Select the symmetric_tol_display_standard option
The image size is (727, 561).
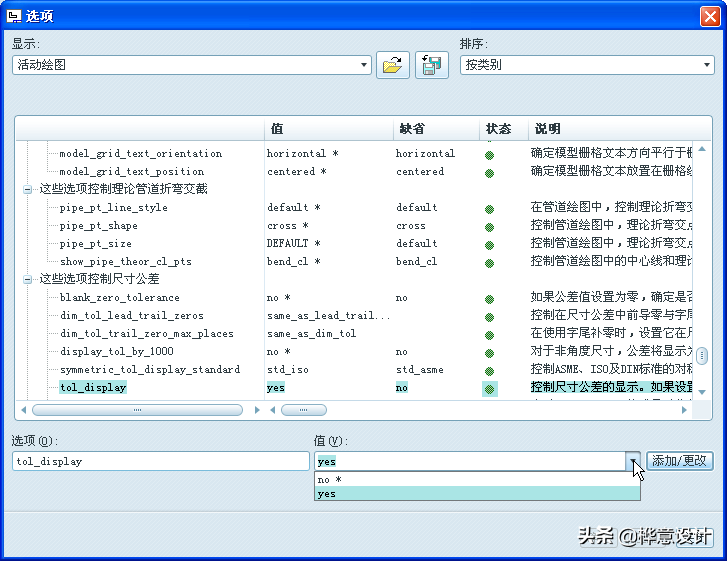[x=150, y=370]
